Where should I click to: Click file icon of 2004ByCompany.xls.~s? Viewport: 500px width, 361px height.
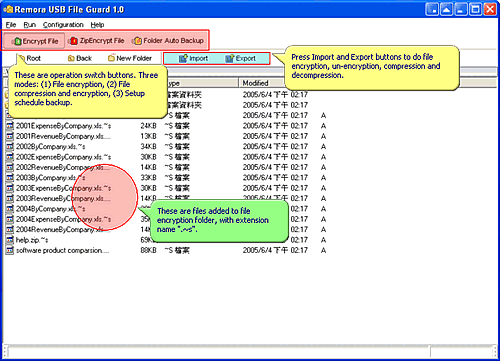coord(10,209)
